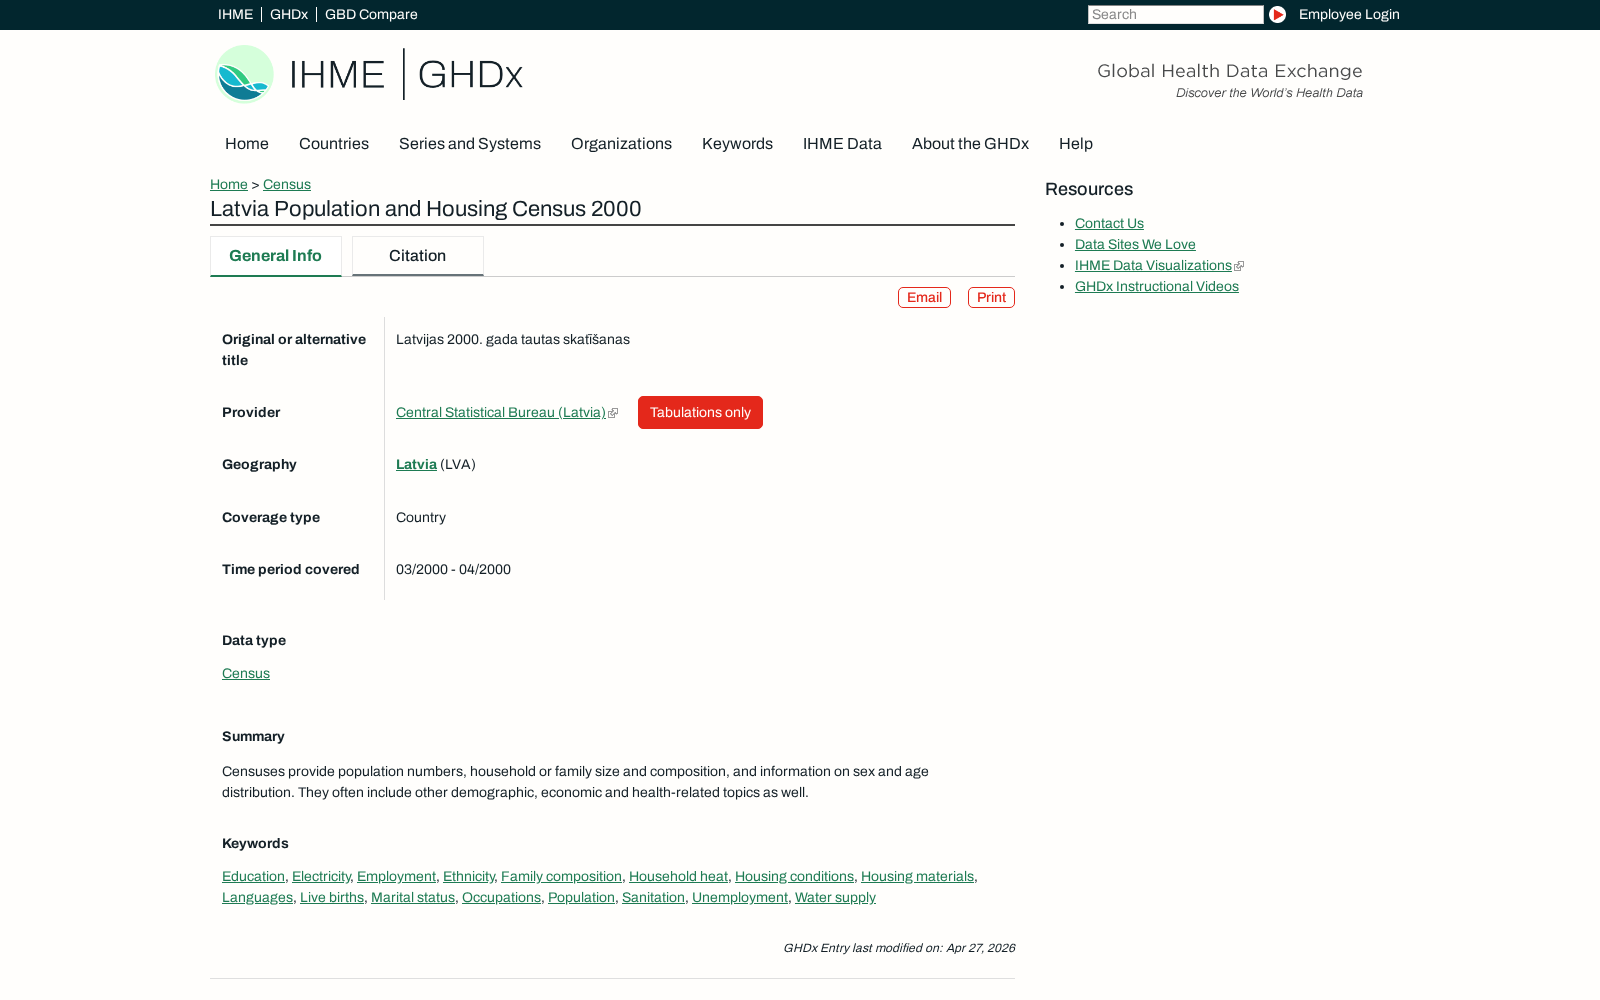Open the Unemployment keyword link
This screenshot has width=1600, height=1000.
[740, 898]
